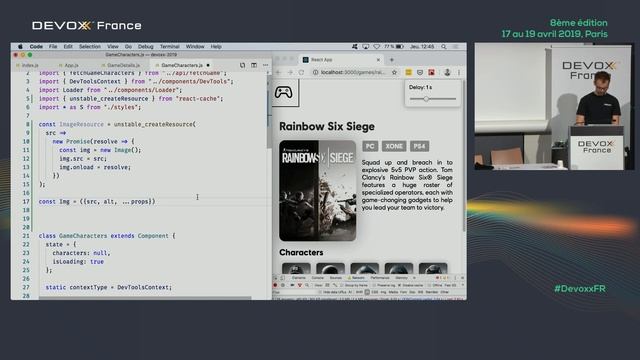Screen dimensions: 640x360
Task: Open the browser profile avatar
Action: (447, 72)
